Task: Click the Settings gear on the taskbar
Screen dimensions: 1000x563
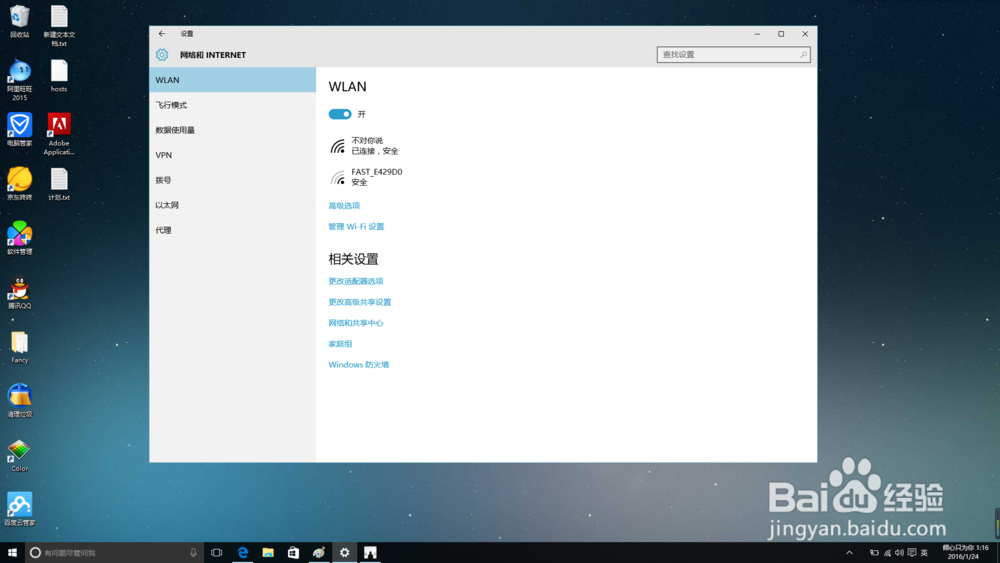Action: coord(344,553)
